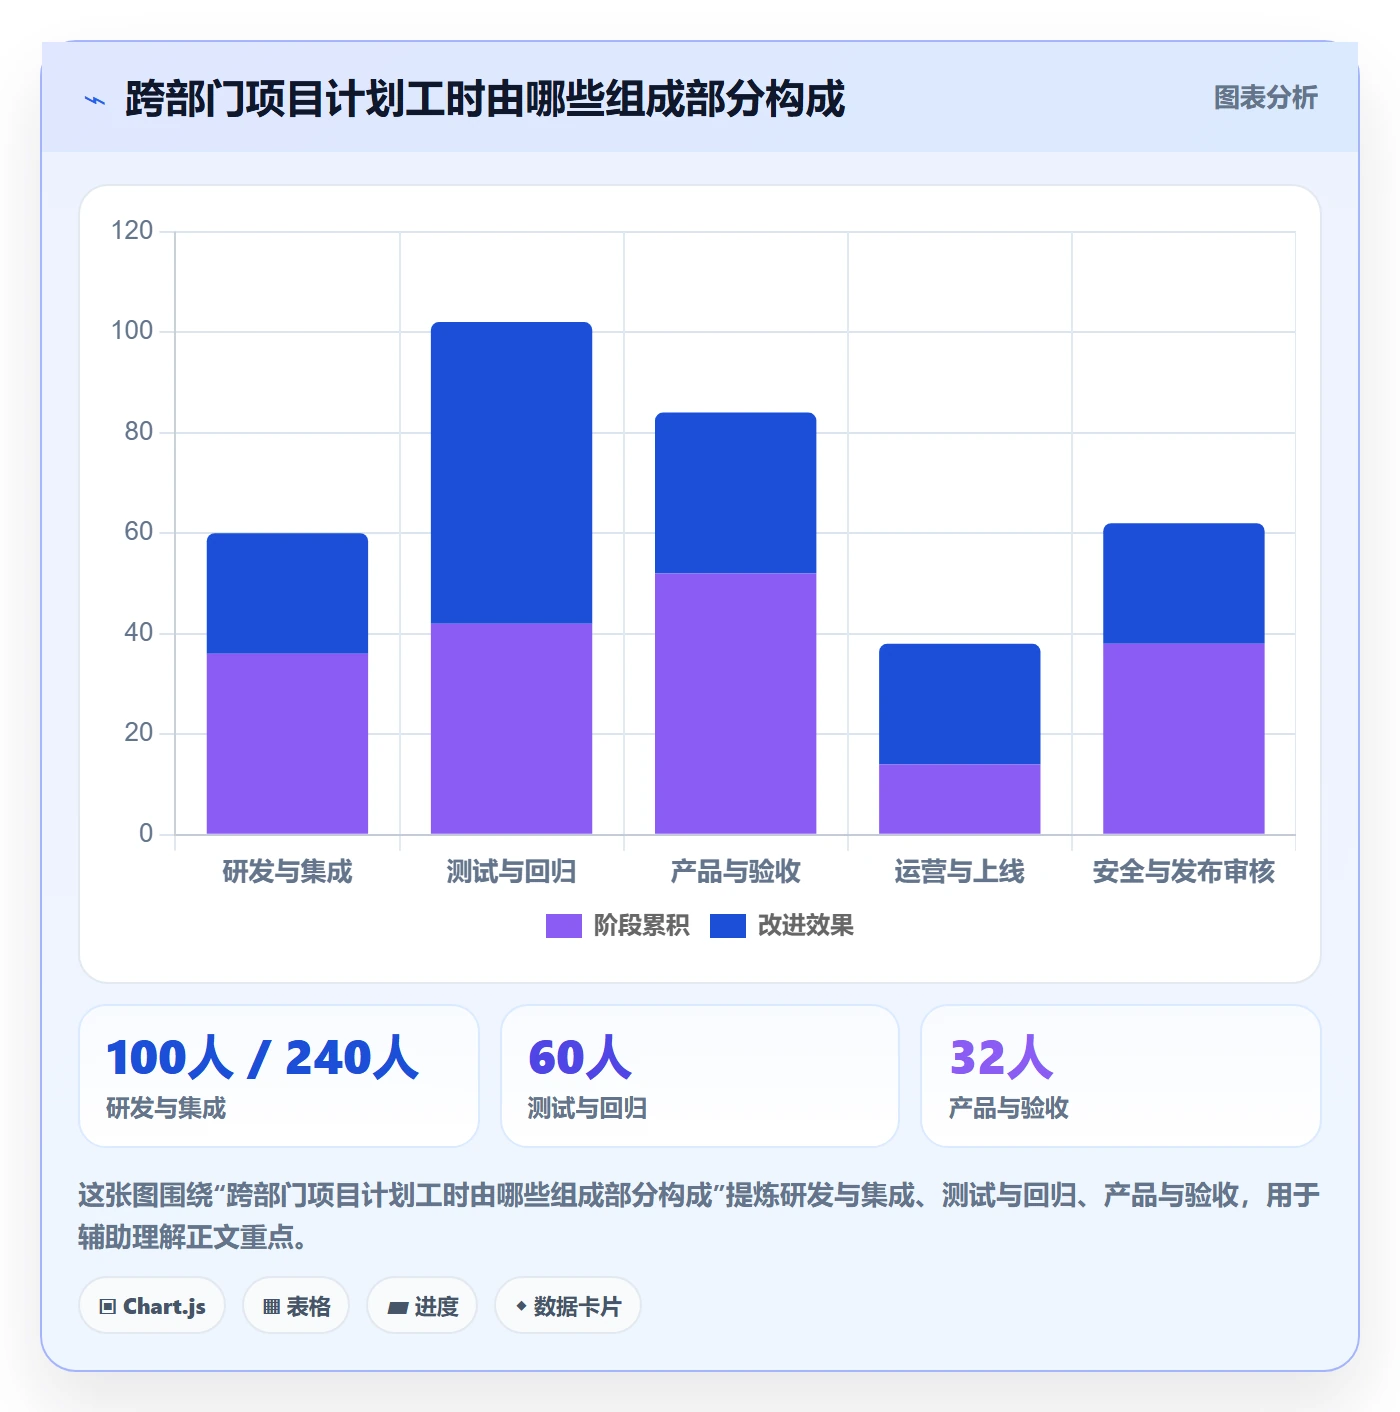Click y-axis value 100

click(x=132, y=331)
